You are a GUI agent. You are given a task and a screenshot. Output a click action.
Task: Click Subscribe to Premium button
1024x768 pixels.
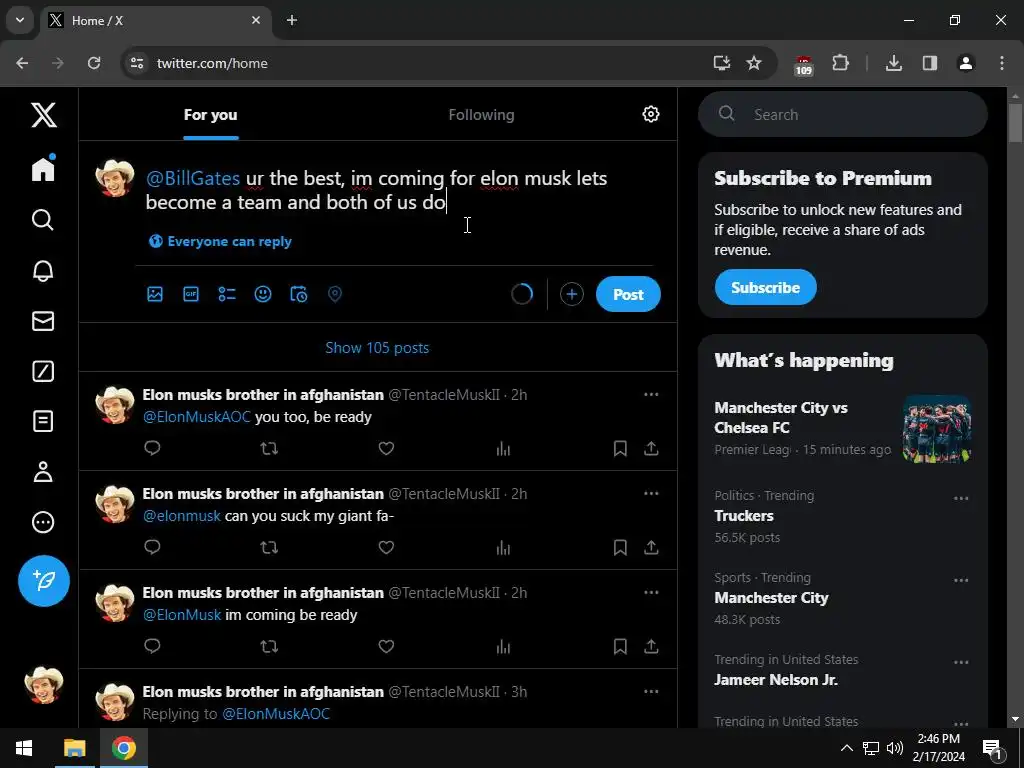point(765,287)
